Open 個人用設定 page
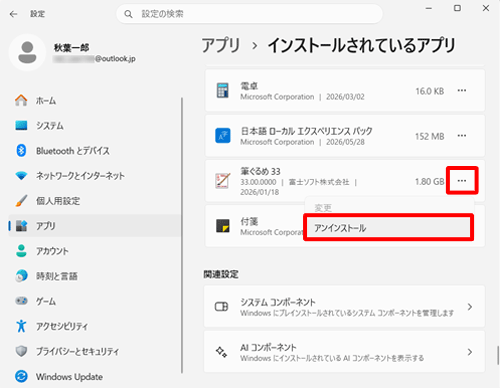 (95, 201)
